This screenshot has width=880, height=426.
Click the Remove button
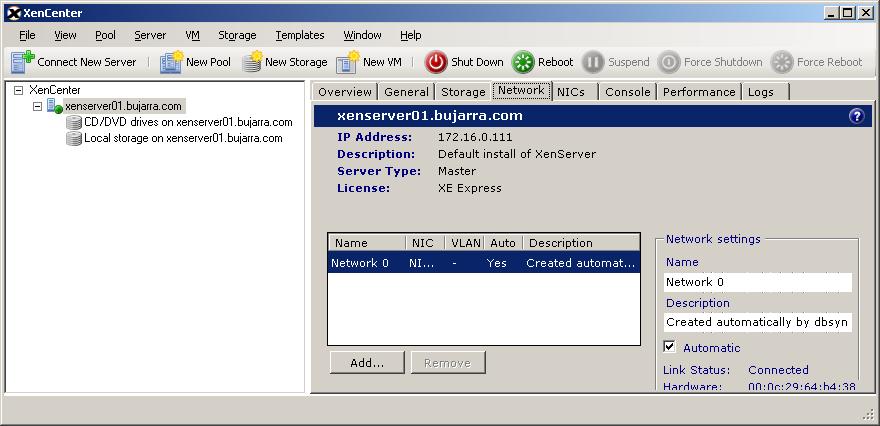pyautogui.click(x=447, y=363)
